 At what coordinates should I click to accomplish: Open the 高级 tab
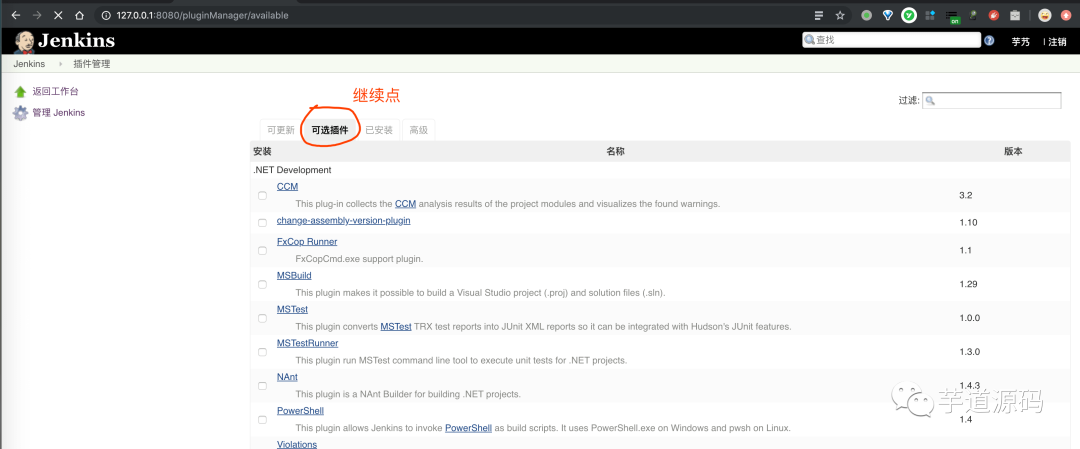(419, 130)
